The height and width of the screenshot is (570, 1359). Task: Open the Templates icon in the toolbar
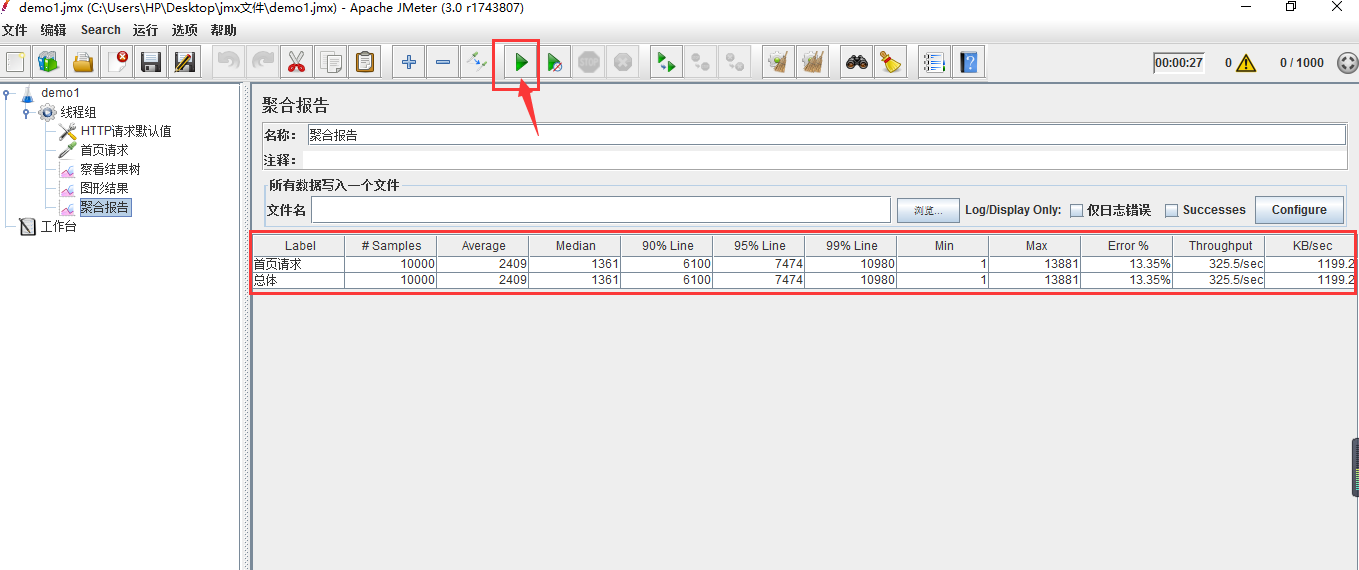(48, 62)
